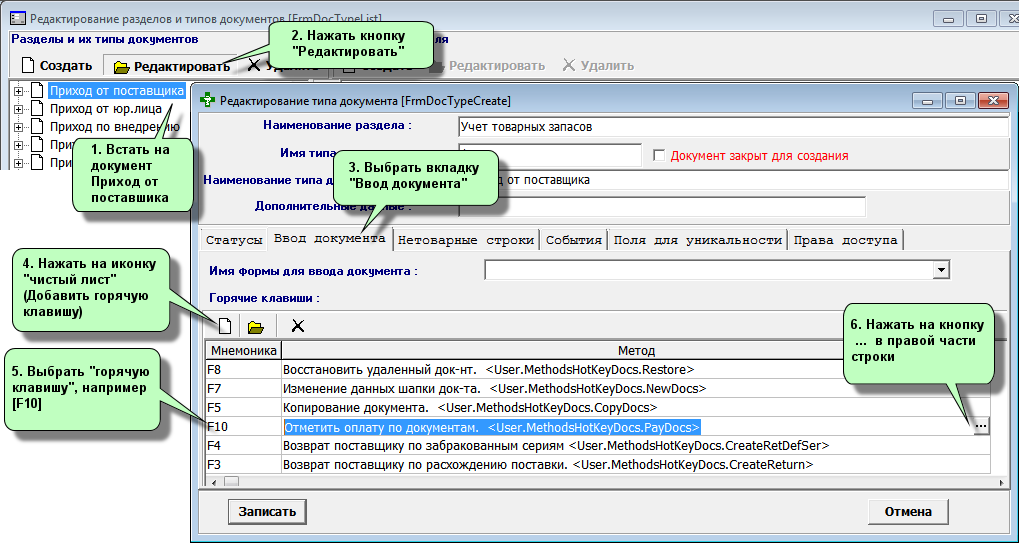Expand the Приход от поставщика tree node
The height and width of the screenshot is (543, 1019).
point(18,91)
